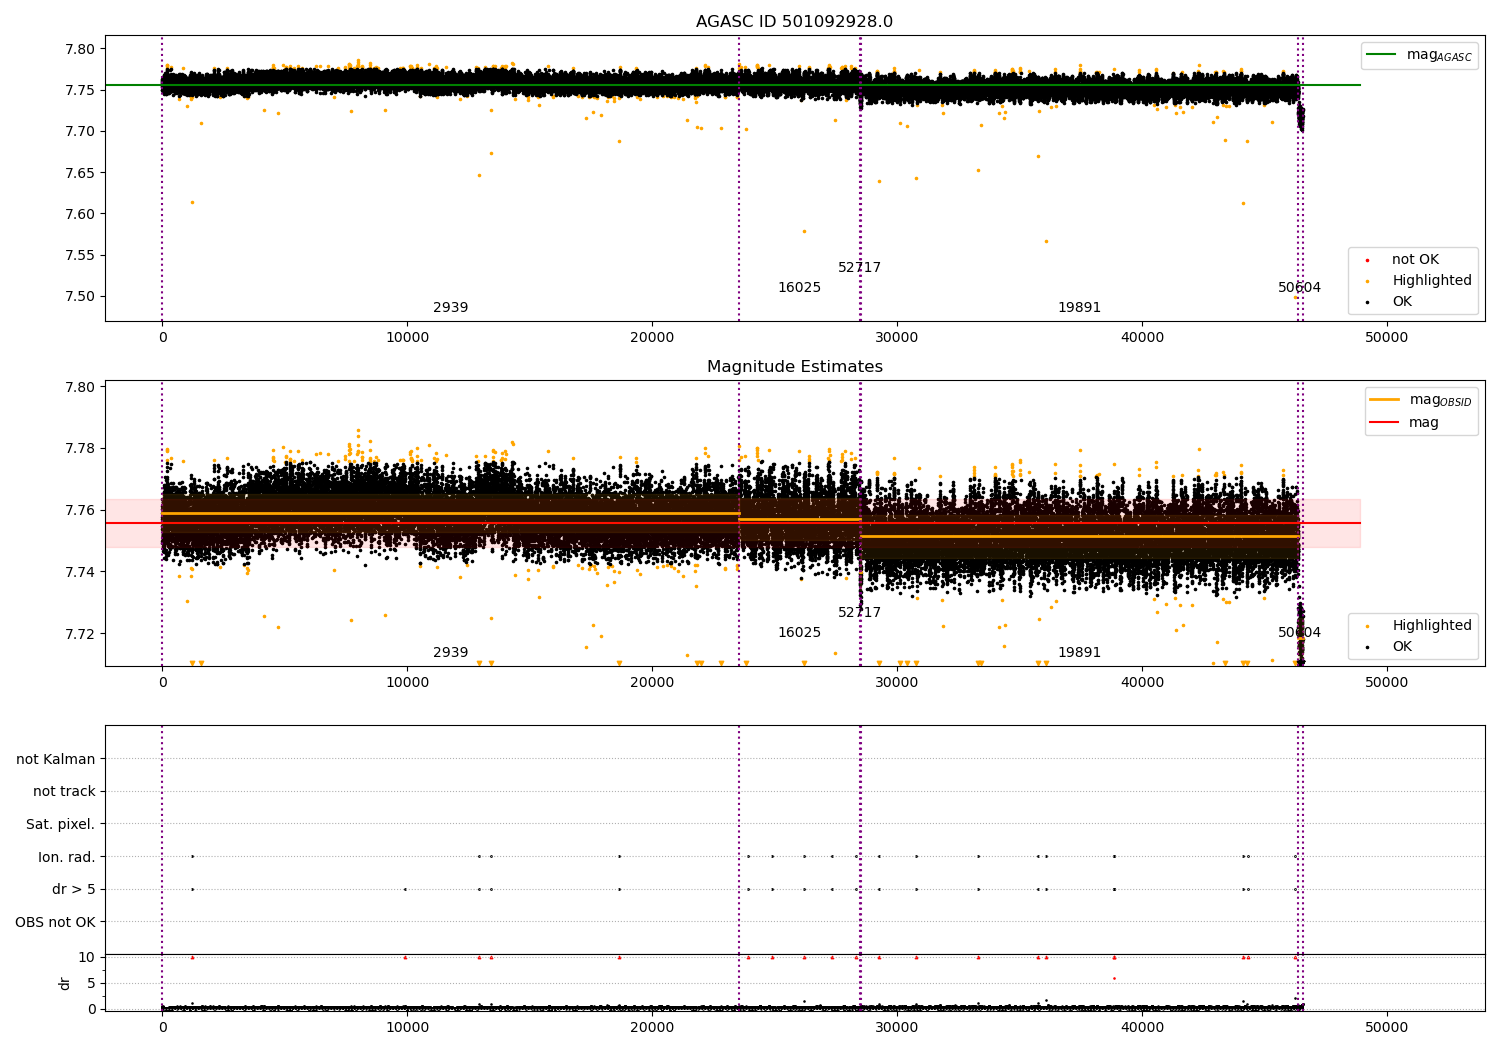Select the 'AGASC ID 501092928.0' title

click(x=794, y=22)
